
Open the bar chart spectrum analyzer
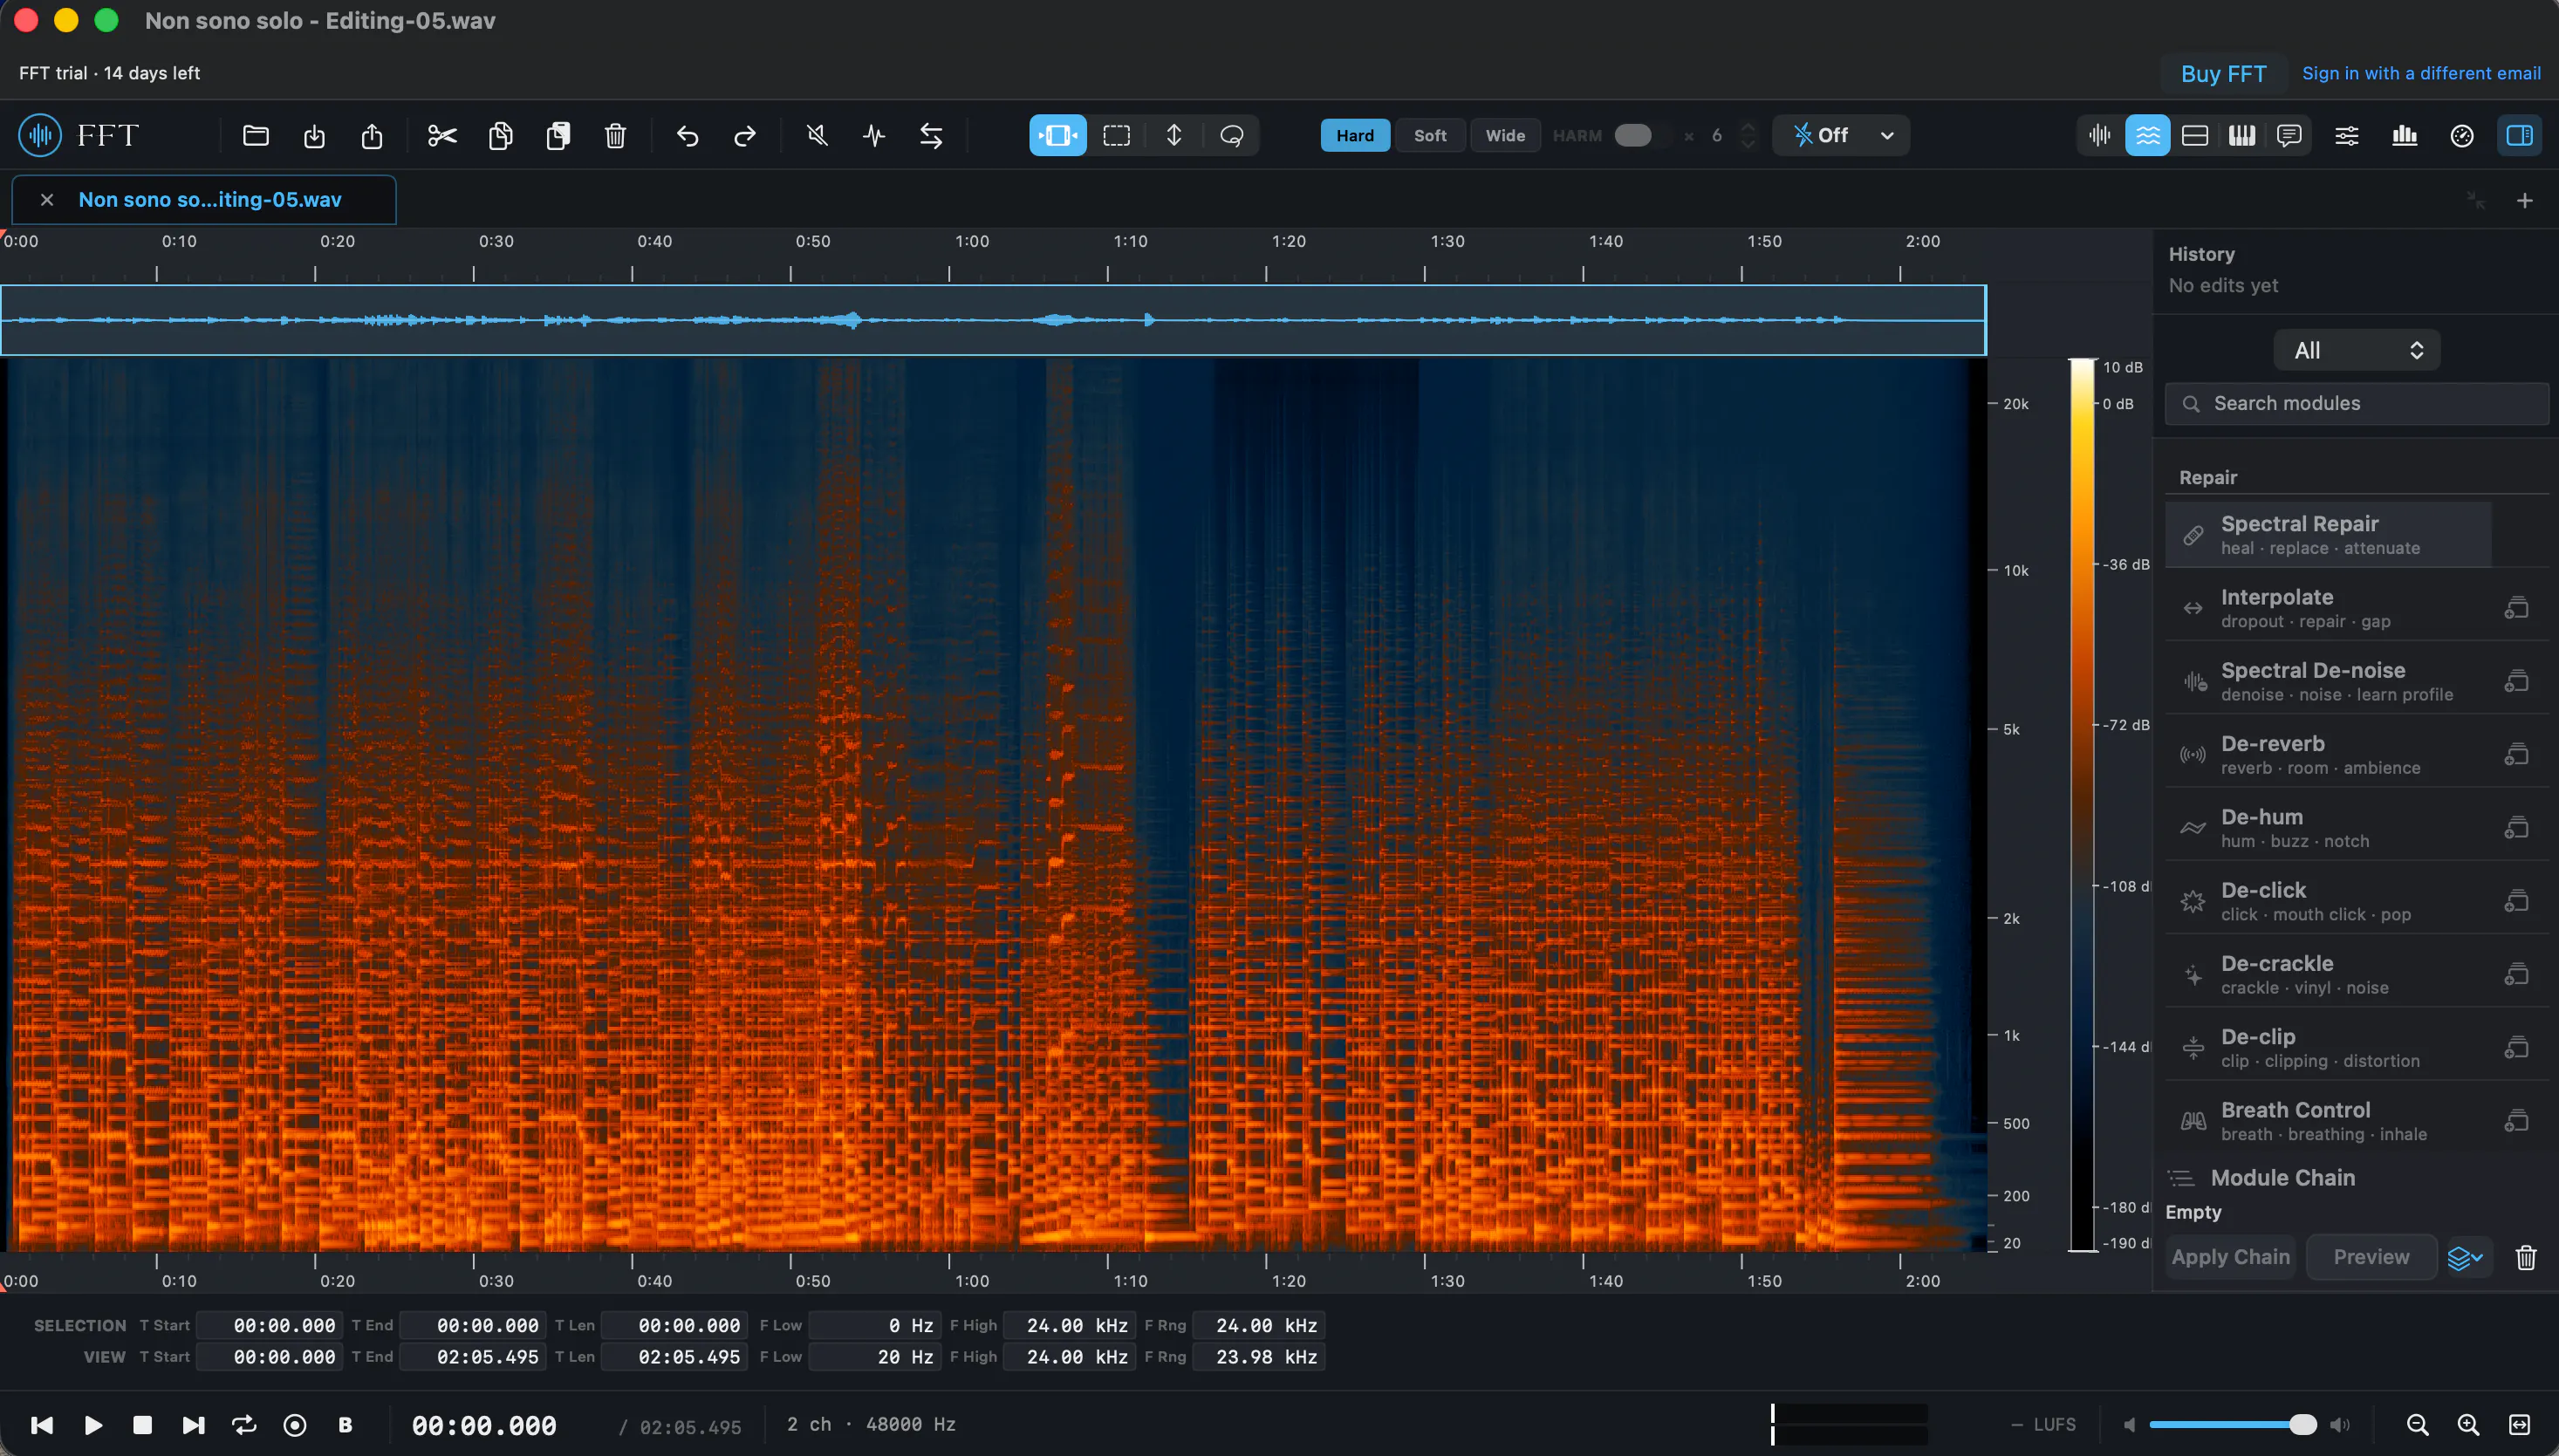[x=2405, y=135]
